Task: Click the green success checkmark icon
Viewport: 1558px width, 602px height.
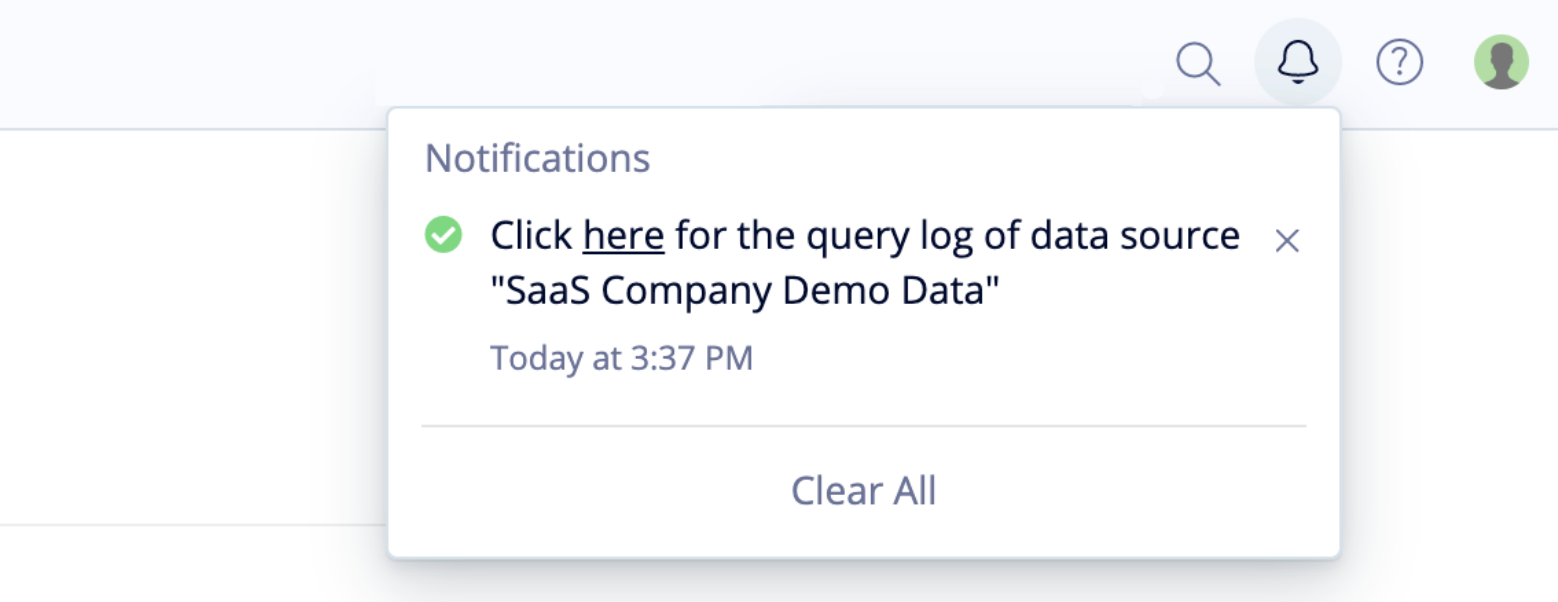Action: [x=443, y=236]
